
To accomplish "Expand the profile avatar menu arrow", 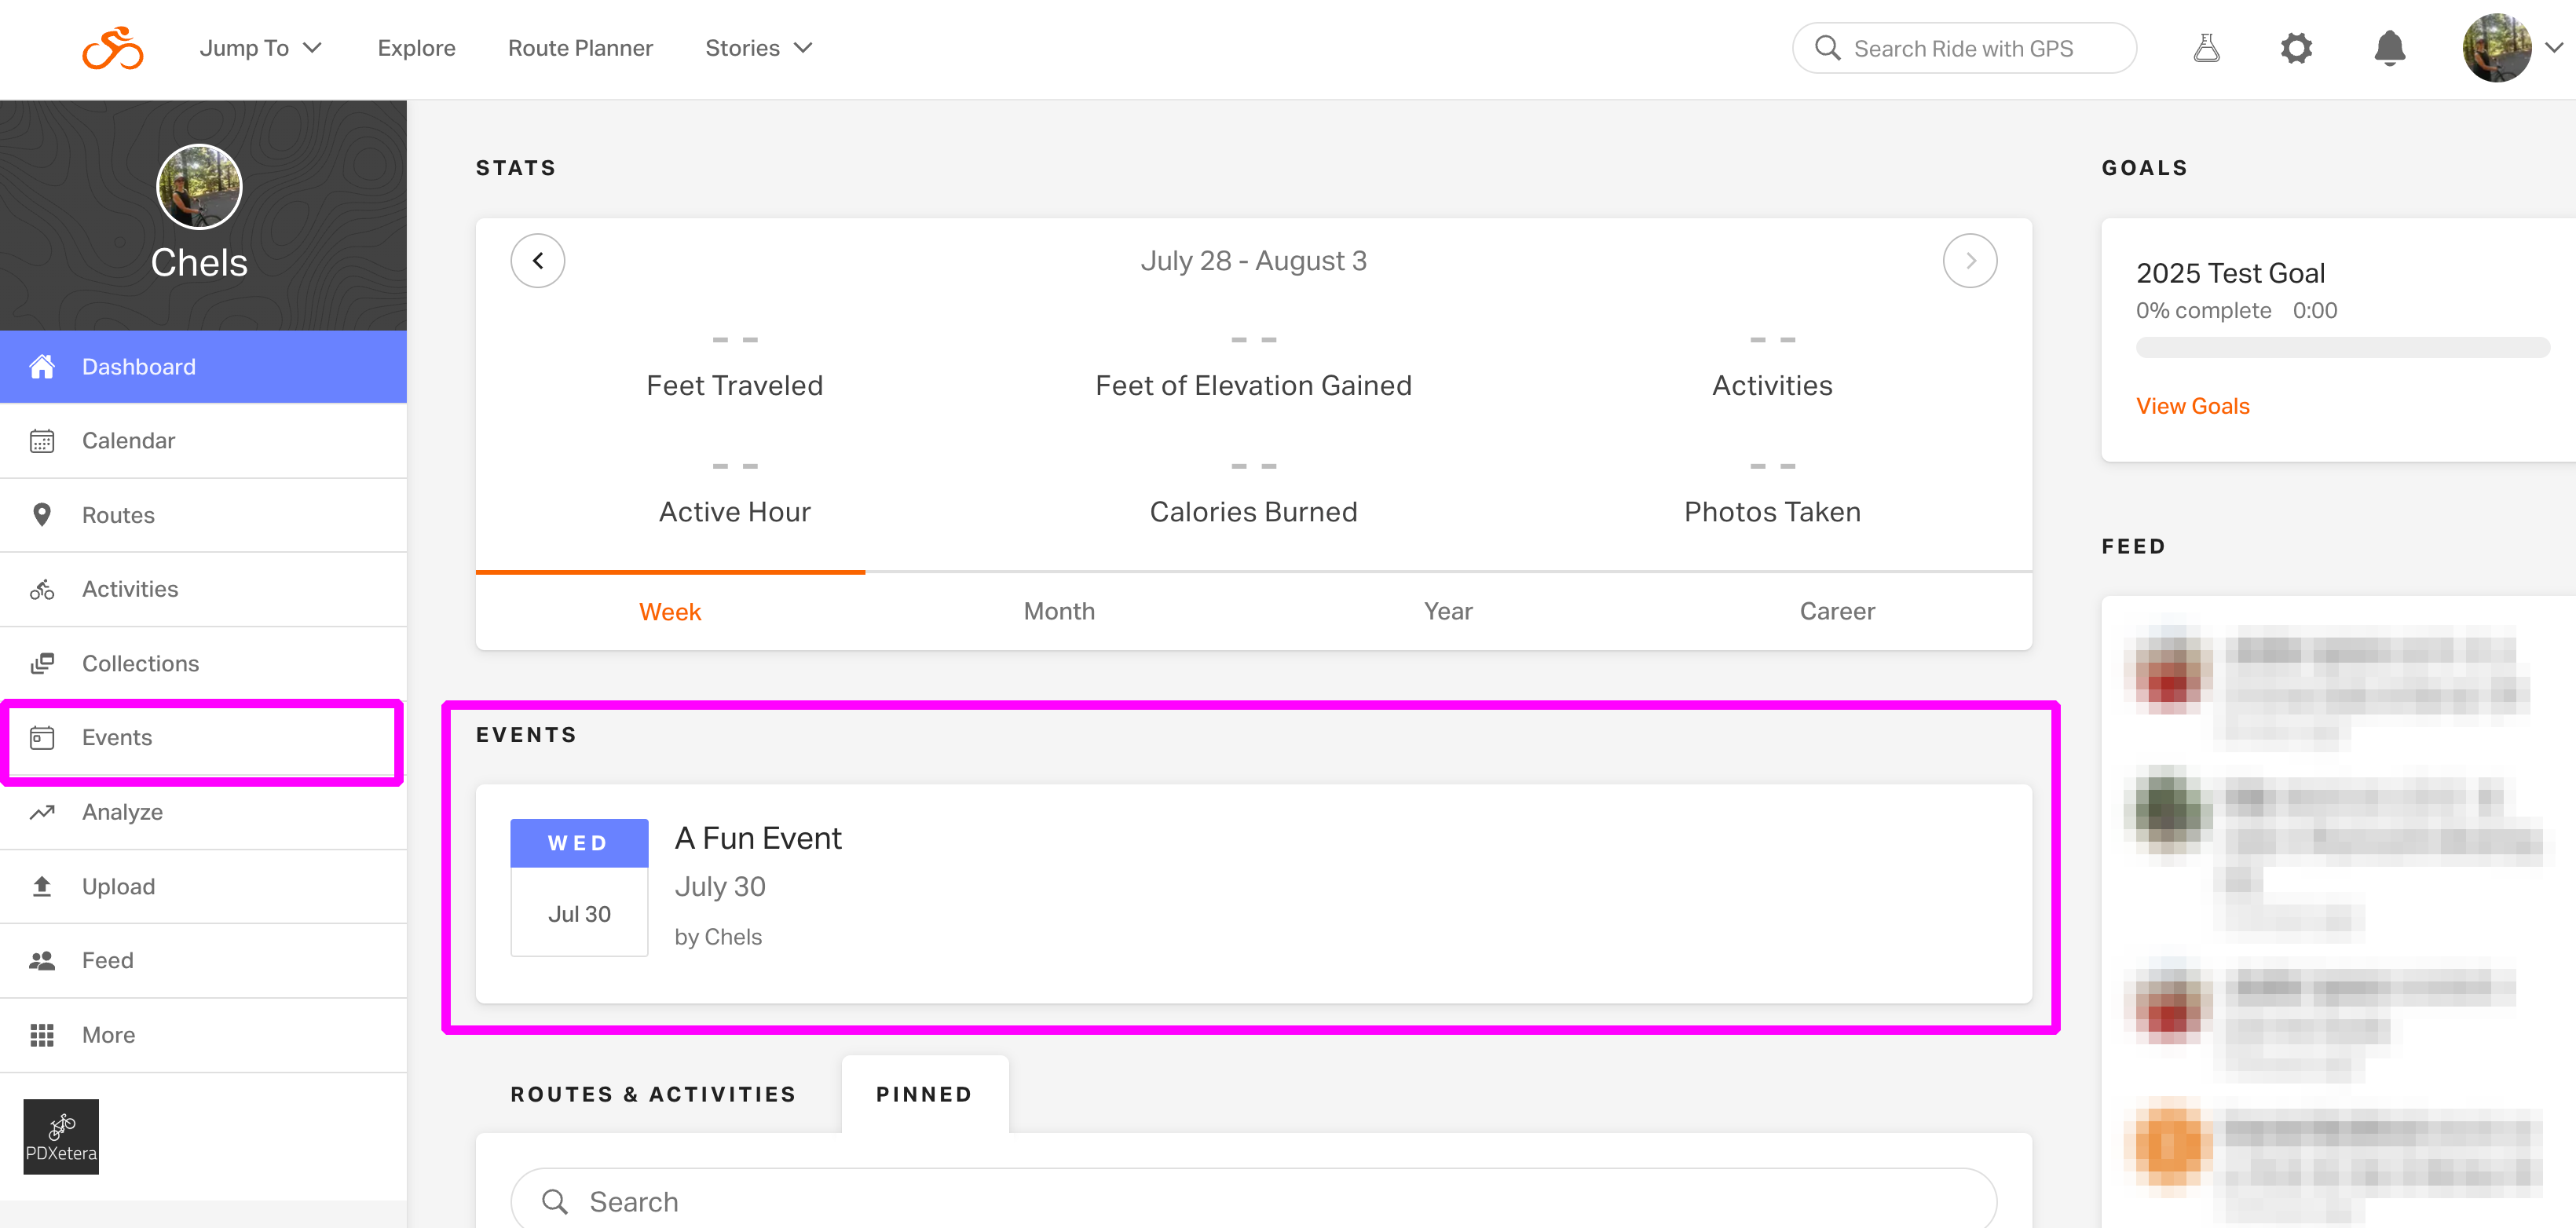I will [x=2553, y=47].
